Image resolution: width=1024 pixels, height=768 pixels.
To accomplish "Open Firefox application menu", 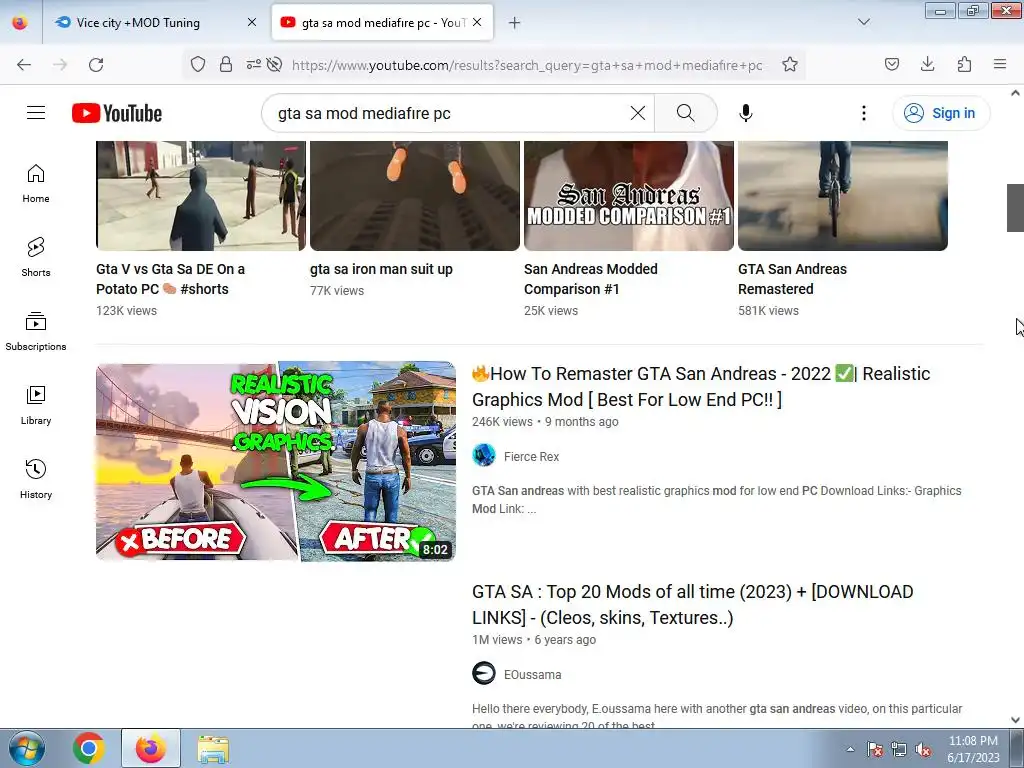I will 1000,64.
